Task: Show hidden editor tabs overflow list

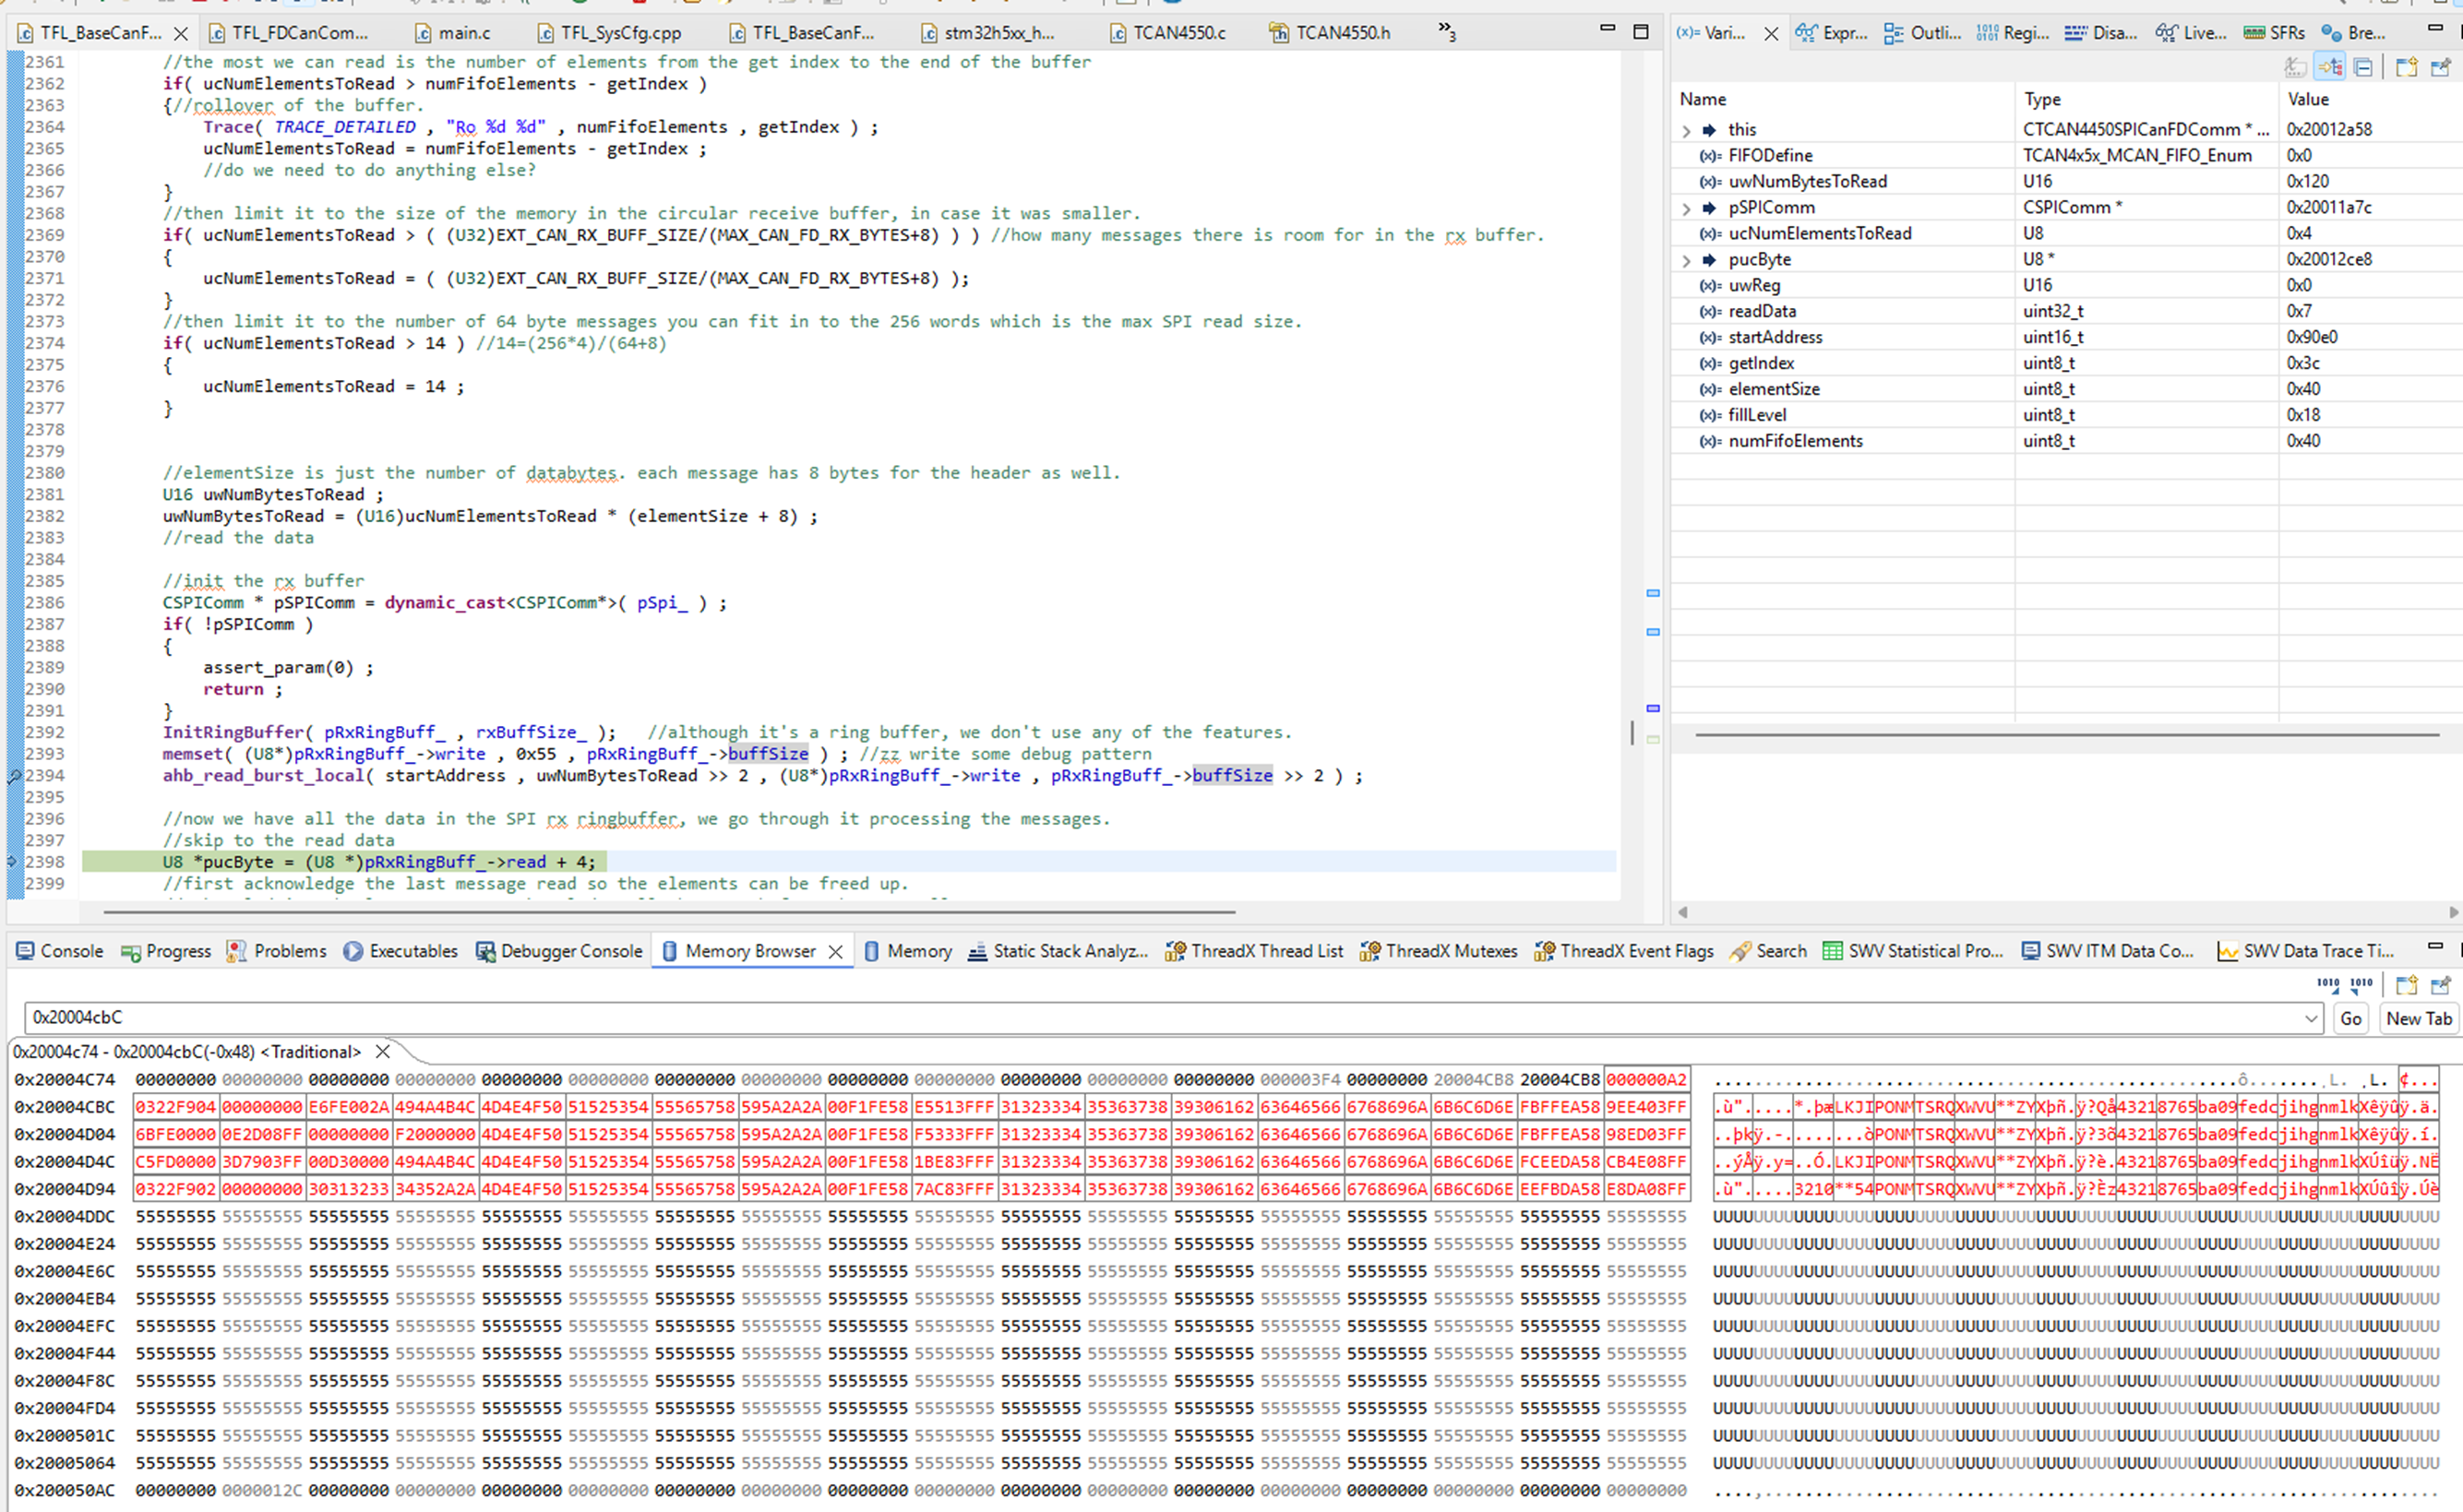Action: (1446, 32)
